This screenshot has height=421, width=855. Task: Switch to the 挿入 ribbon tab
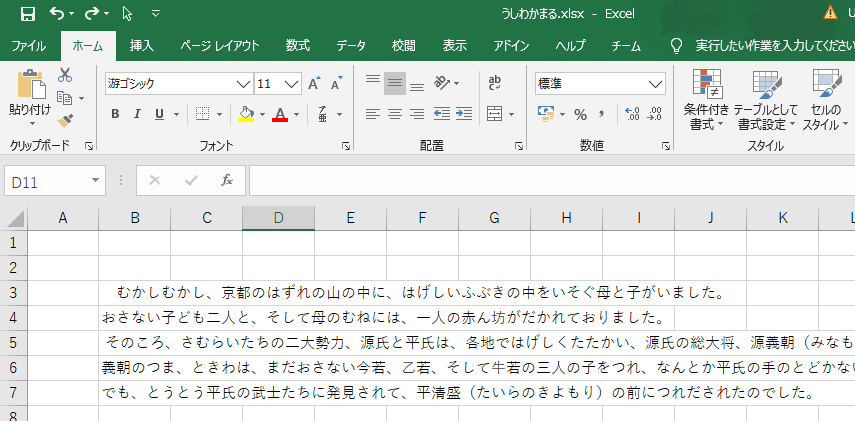click(x=142, y=45)
